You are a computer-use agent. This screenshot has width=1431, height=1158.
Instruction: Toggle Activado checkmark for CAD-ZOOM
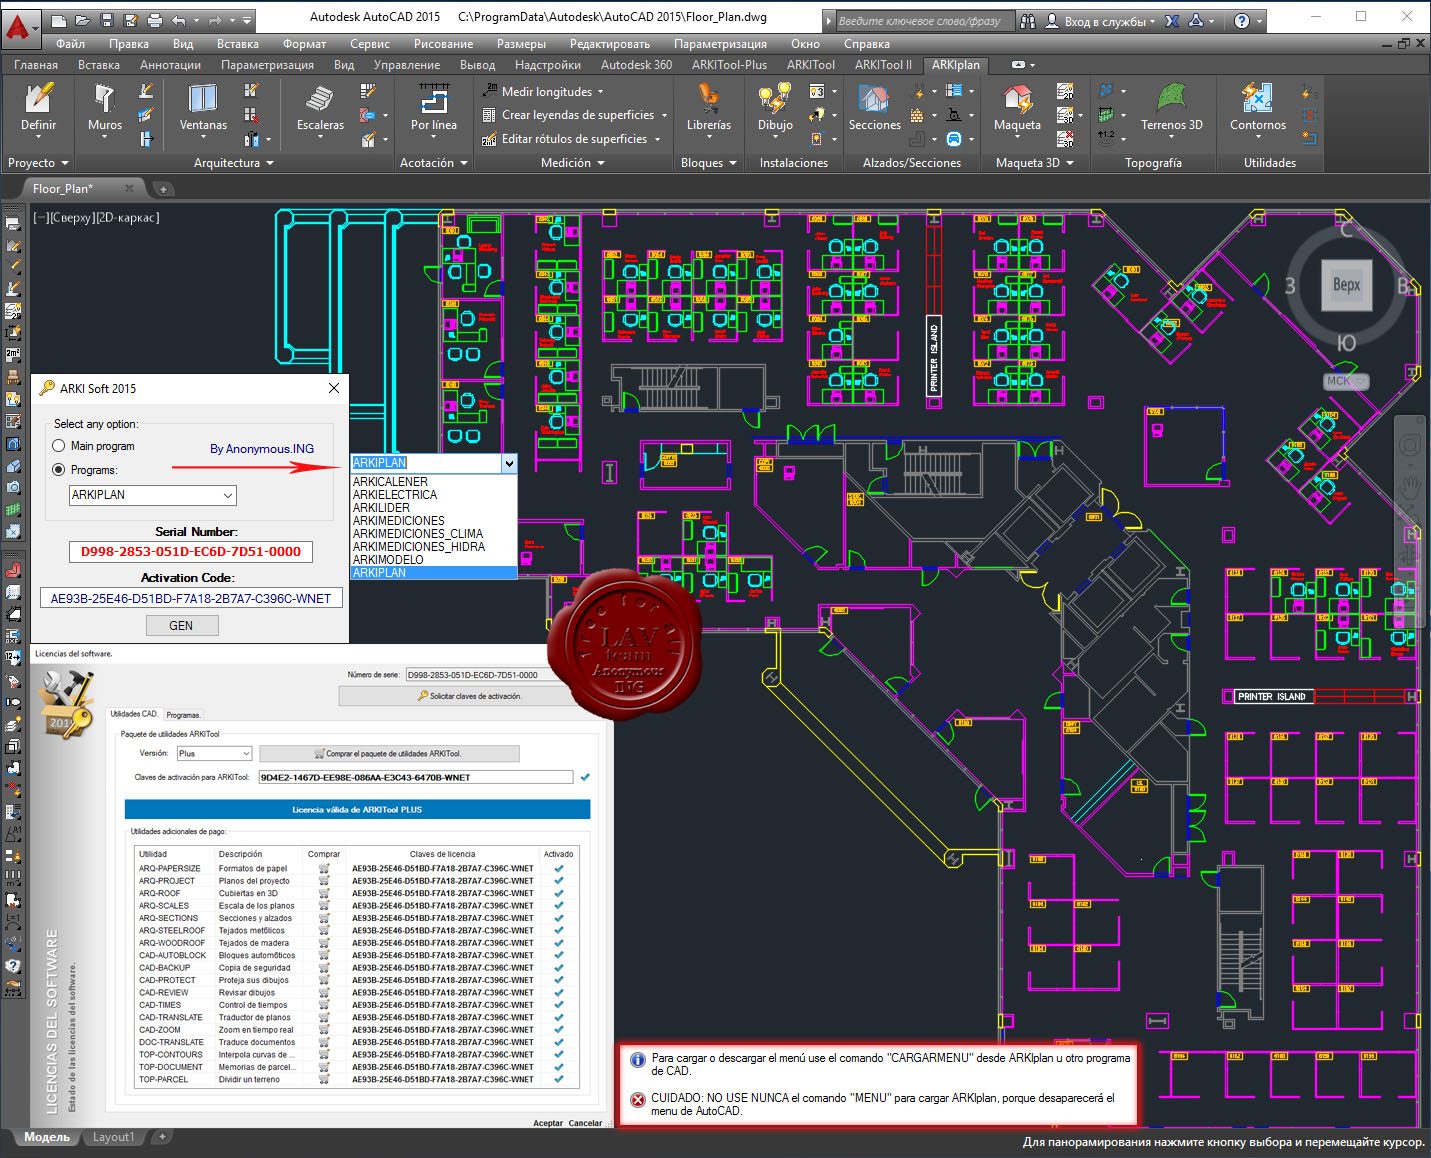[558, 1030]
